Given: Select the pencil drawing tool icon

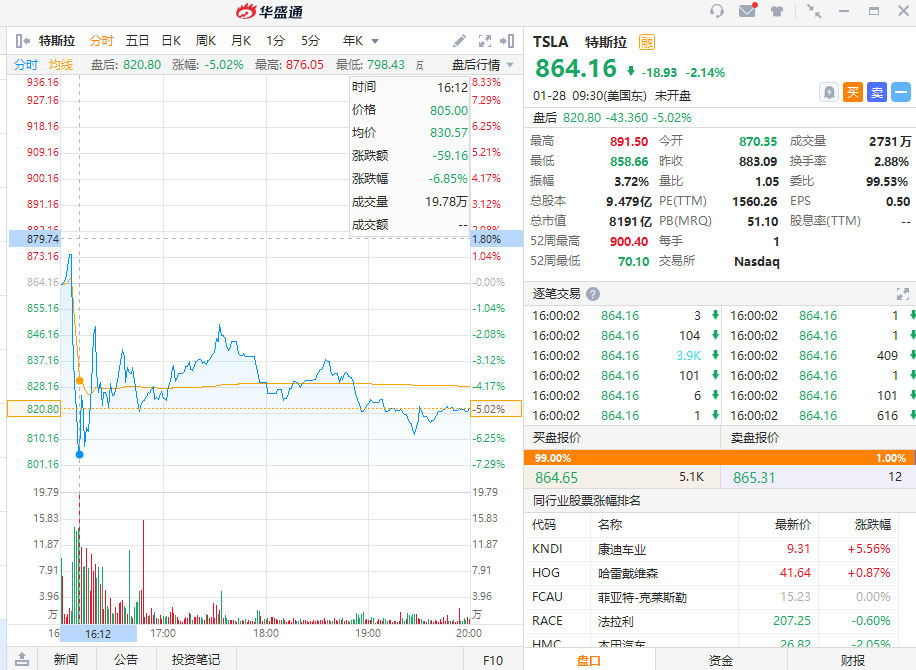Looking at the screenshot, I should tap(460, 41).
